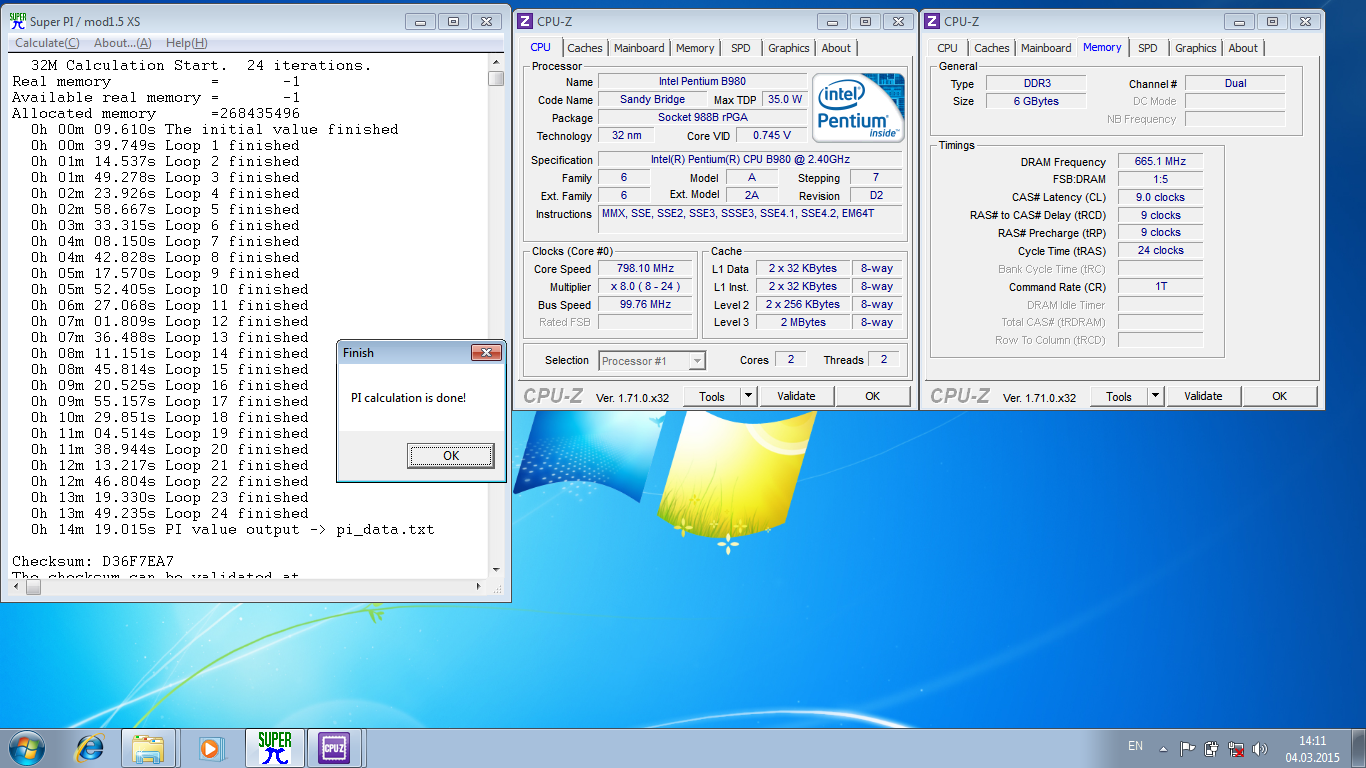1366x768 pixels.
Task: Switch to CPU tab in Memory window
Action: 948,48
